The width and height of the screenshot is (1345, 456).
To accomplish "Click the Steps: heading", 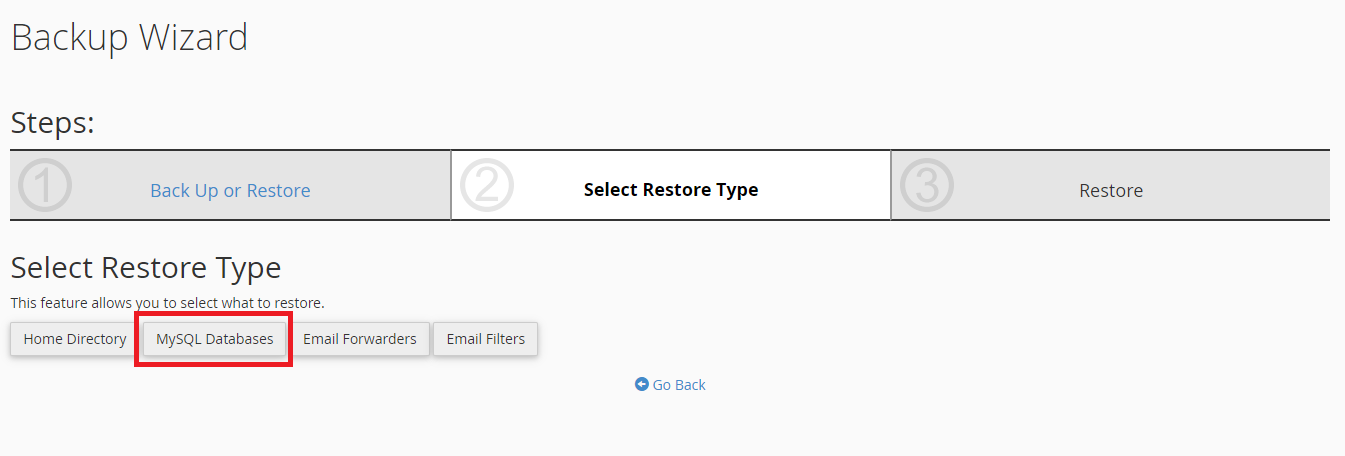I will [x=52, y=123].
